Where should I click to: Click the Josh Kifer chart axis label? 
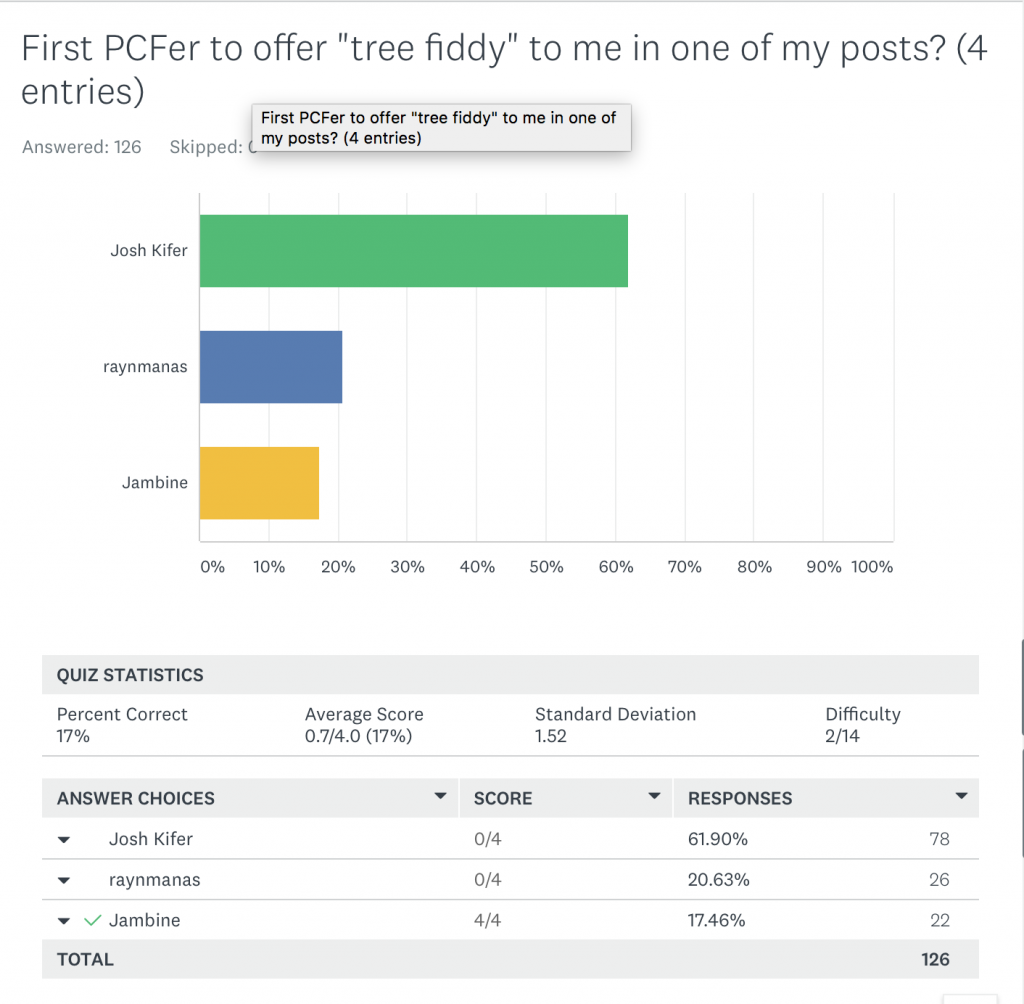tap(148, 251)
